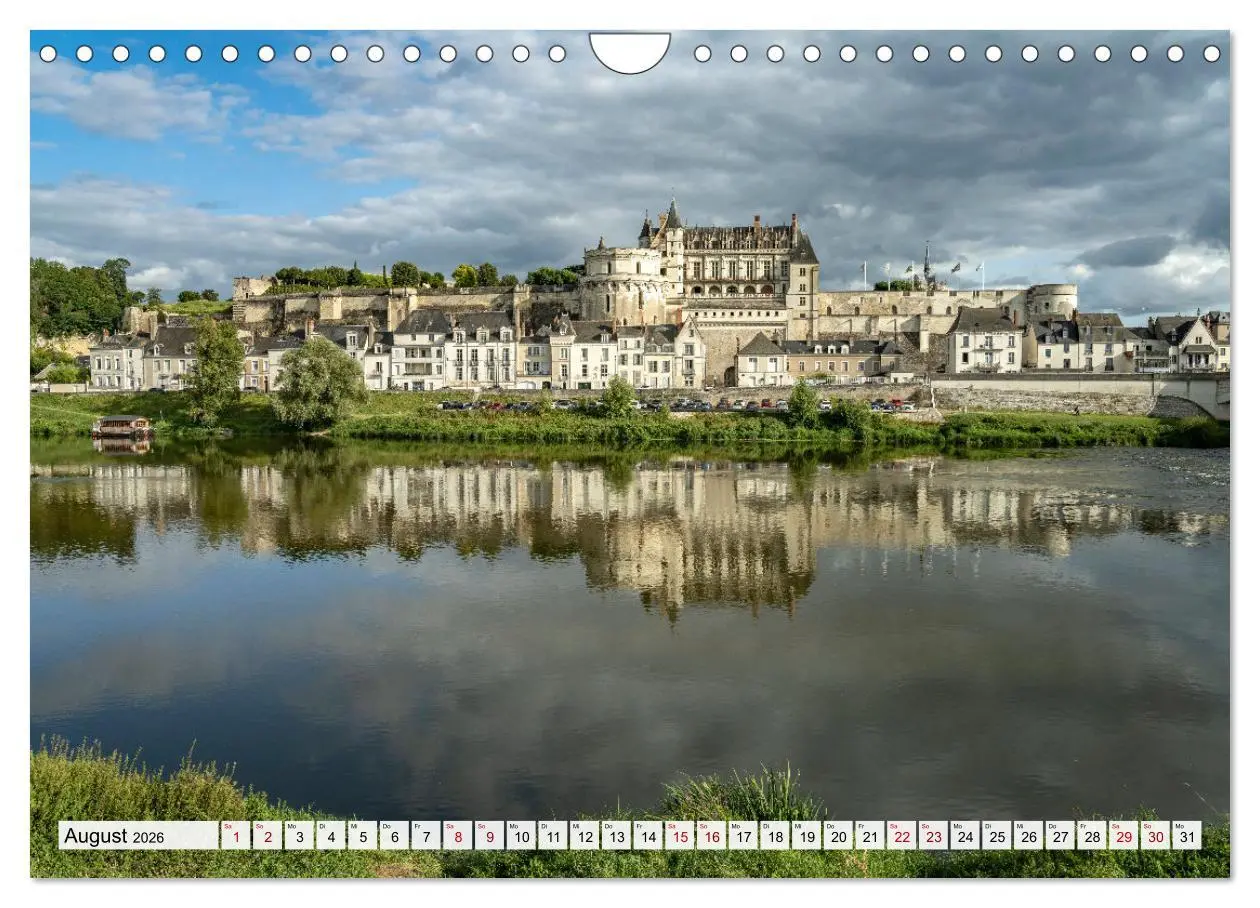
Task: Click the red Sunday 23 date box
Action: point(933,836)
